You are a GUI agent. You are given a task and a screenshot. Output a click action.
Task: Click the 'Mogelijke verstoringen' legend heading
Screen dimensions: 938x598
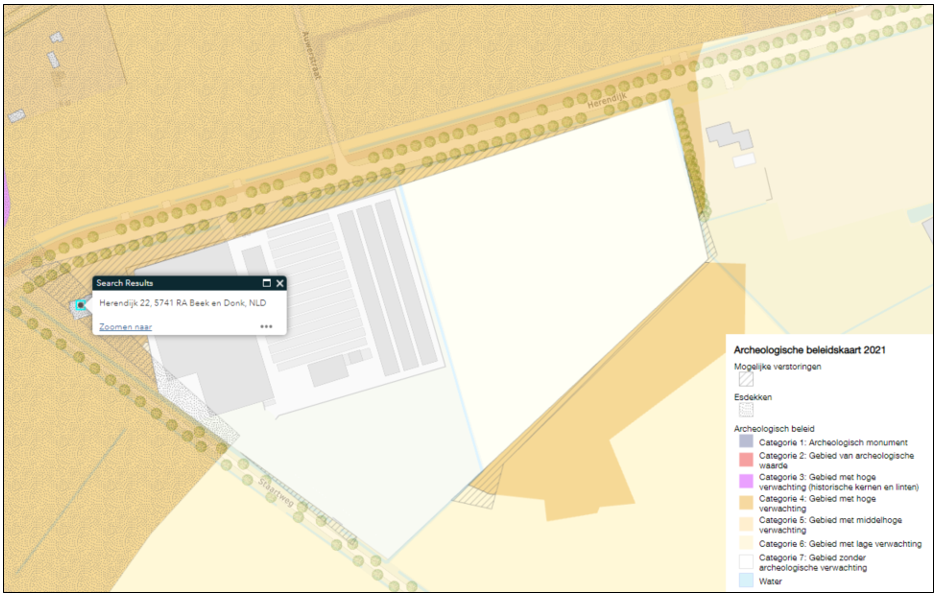[x=778, y=367]
